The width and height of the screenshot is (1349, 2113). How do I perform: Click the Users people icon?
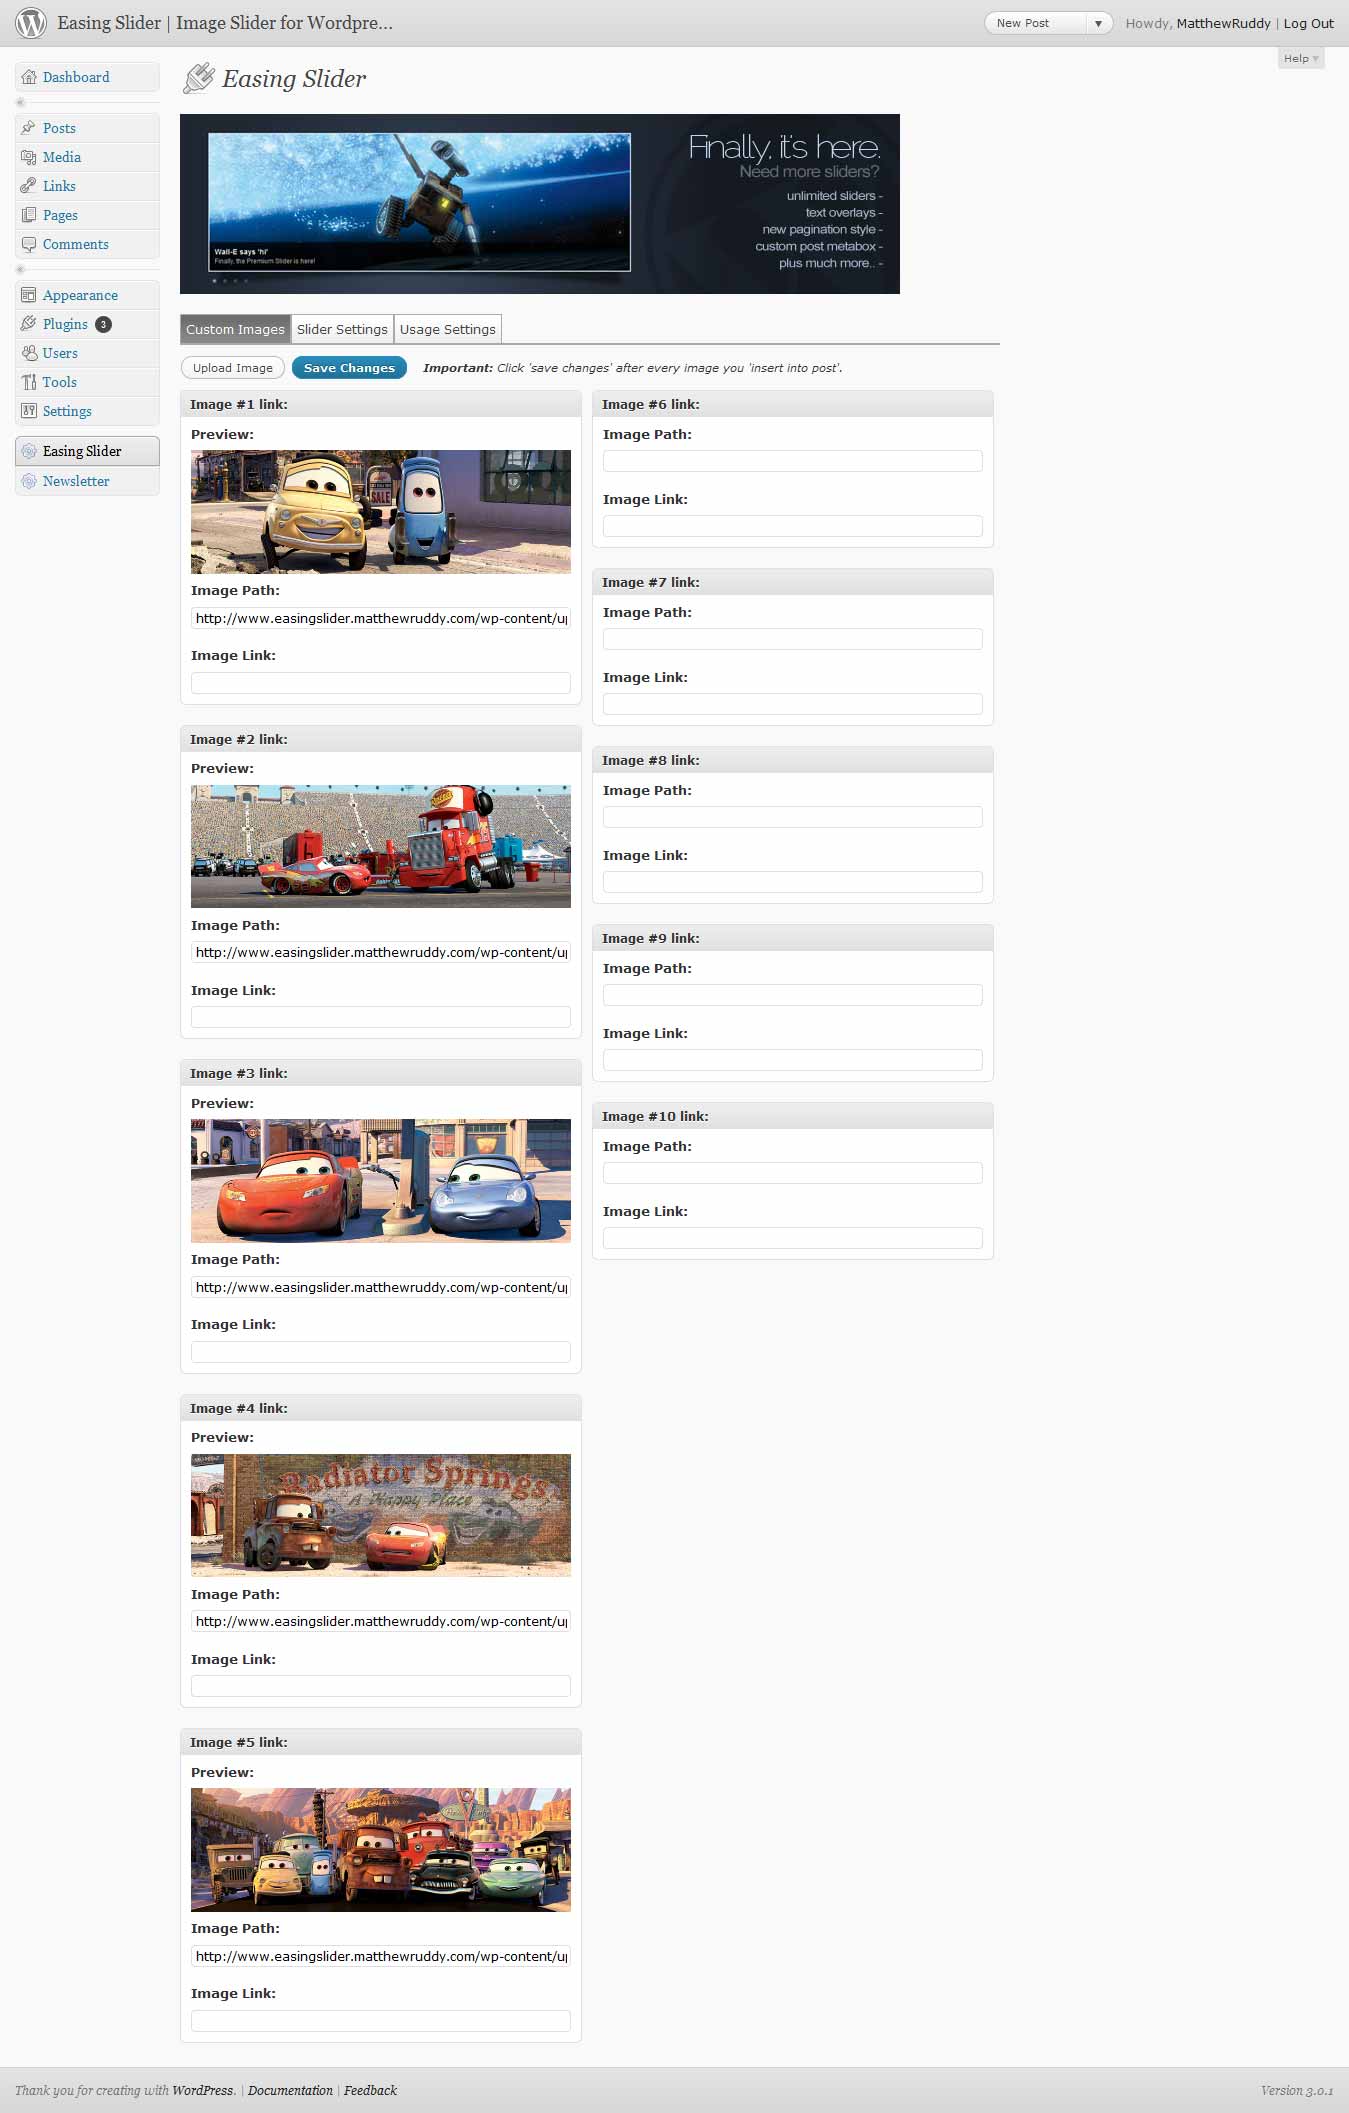(28, 353)
